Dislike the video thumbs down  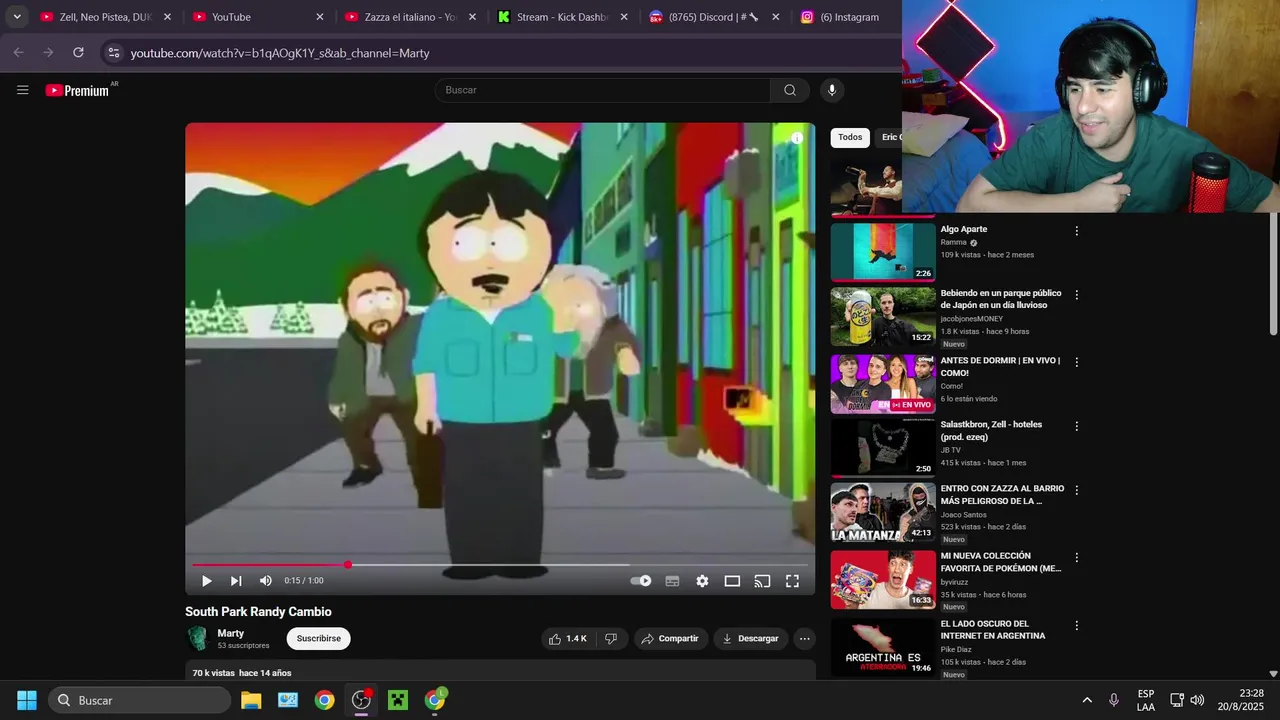pos(611,638)
